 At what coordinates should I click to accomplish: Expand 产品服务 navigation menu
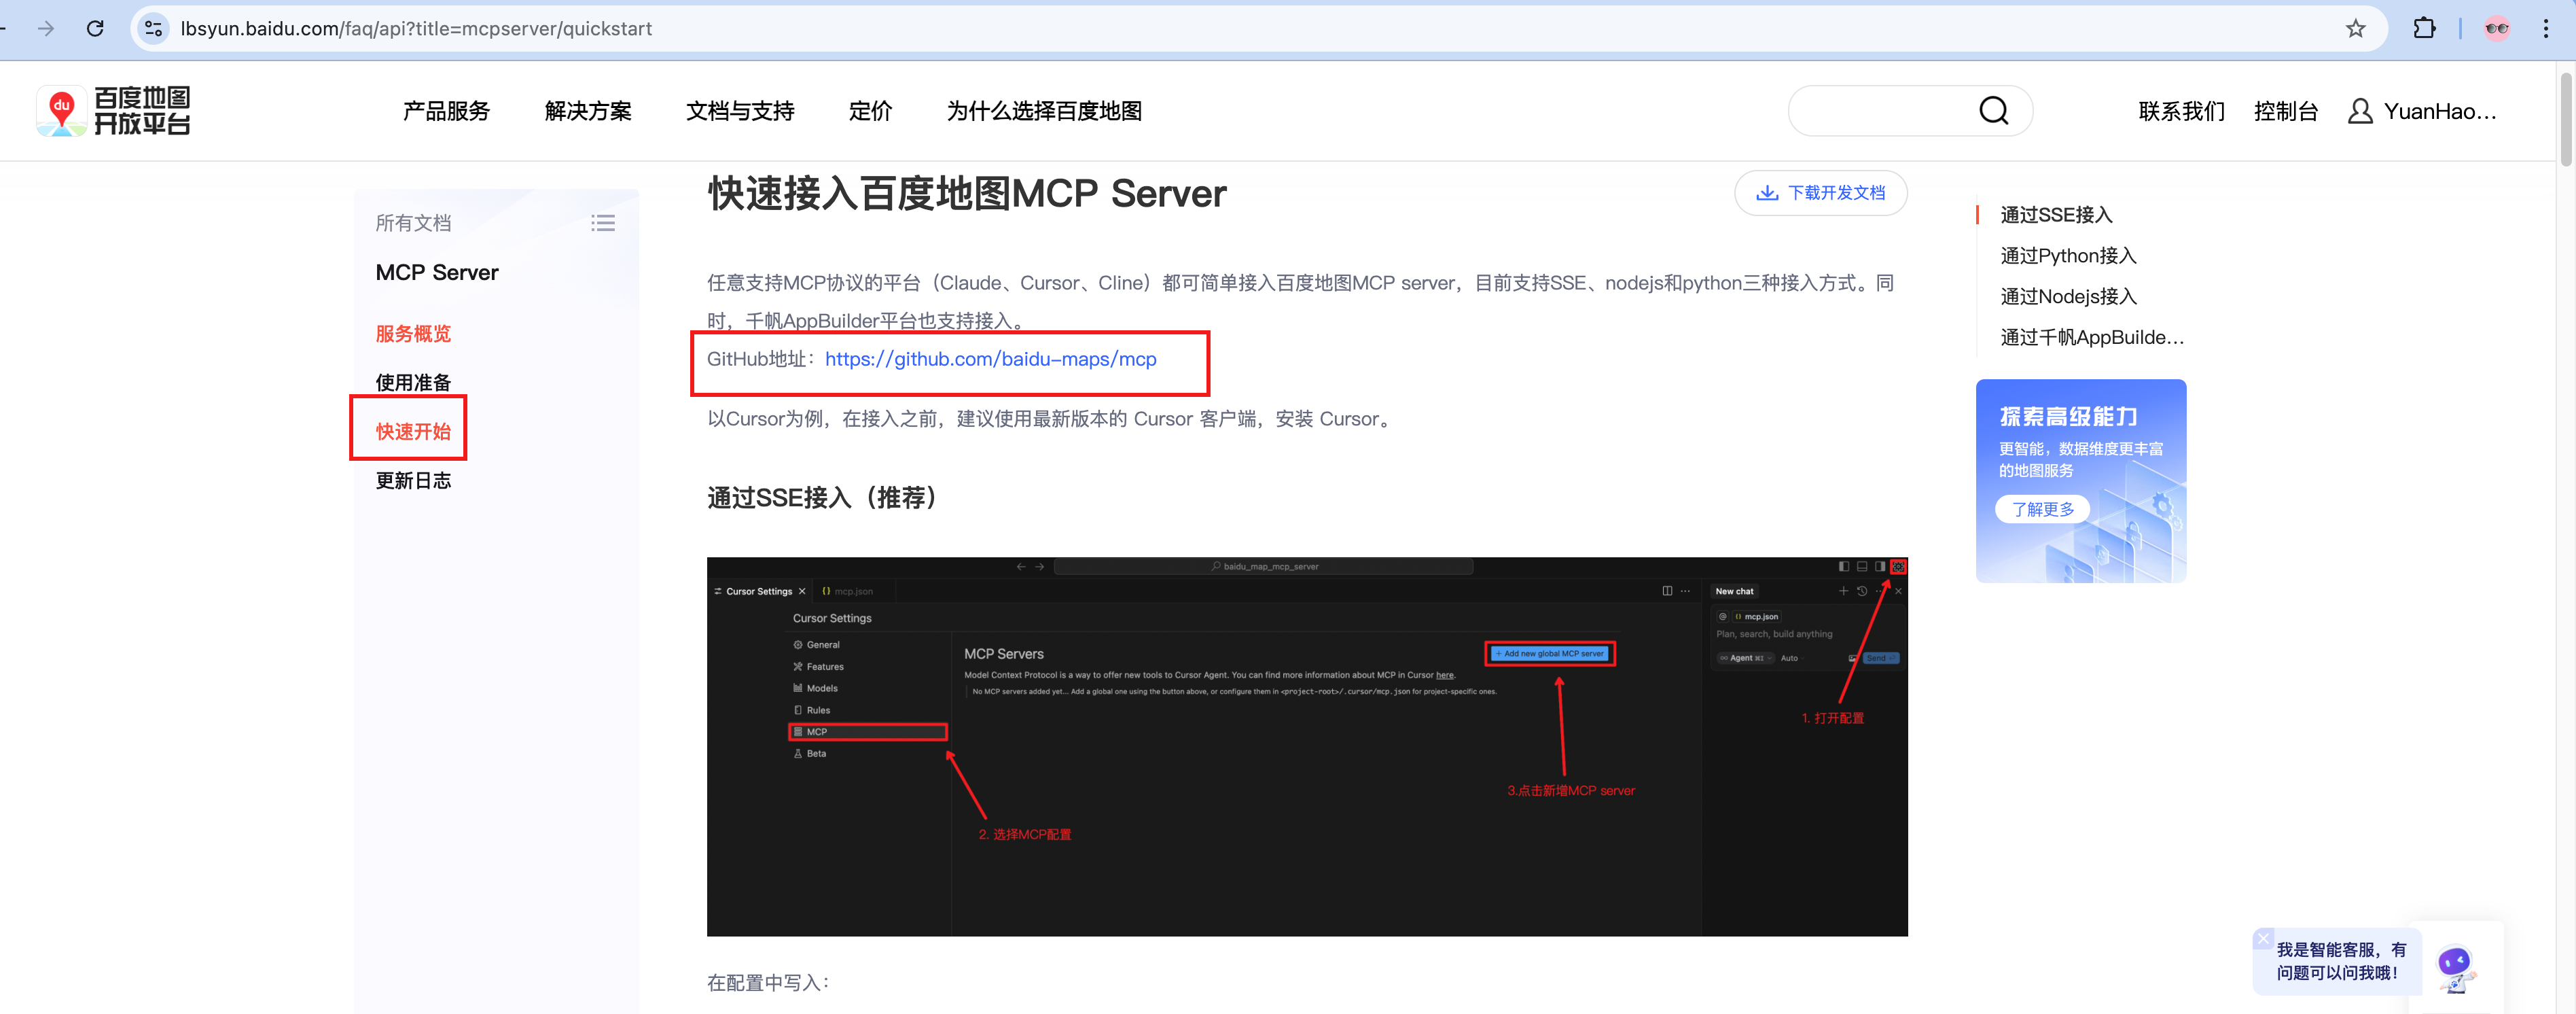tap(446, 111)
